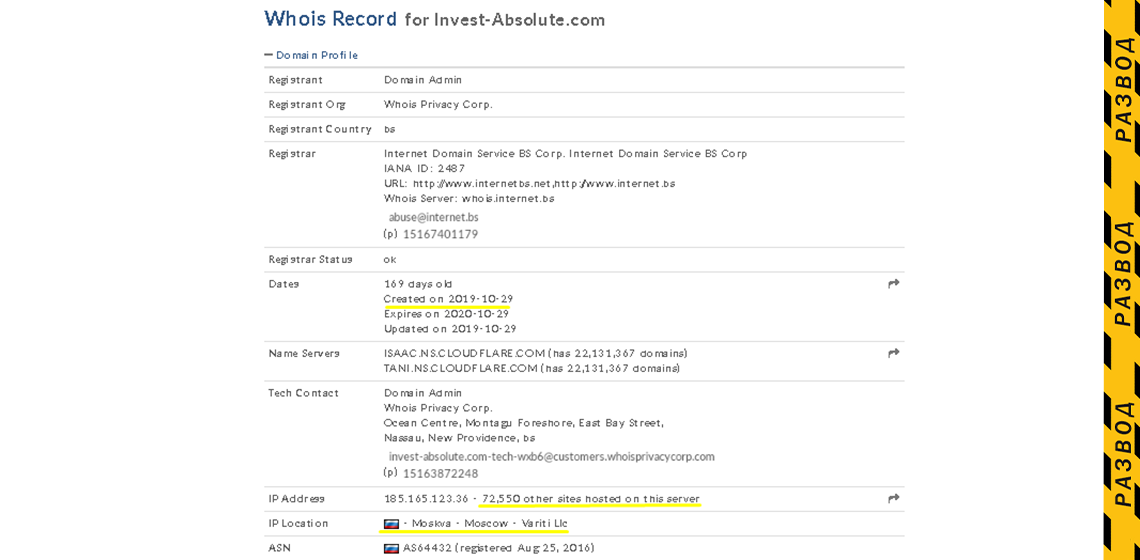Click the IP Address label
Screen dimensions: 1140x560
(x=297, y=498)
